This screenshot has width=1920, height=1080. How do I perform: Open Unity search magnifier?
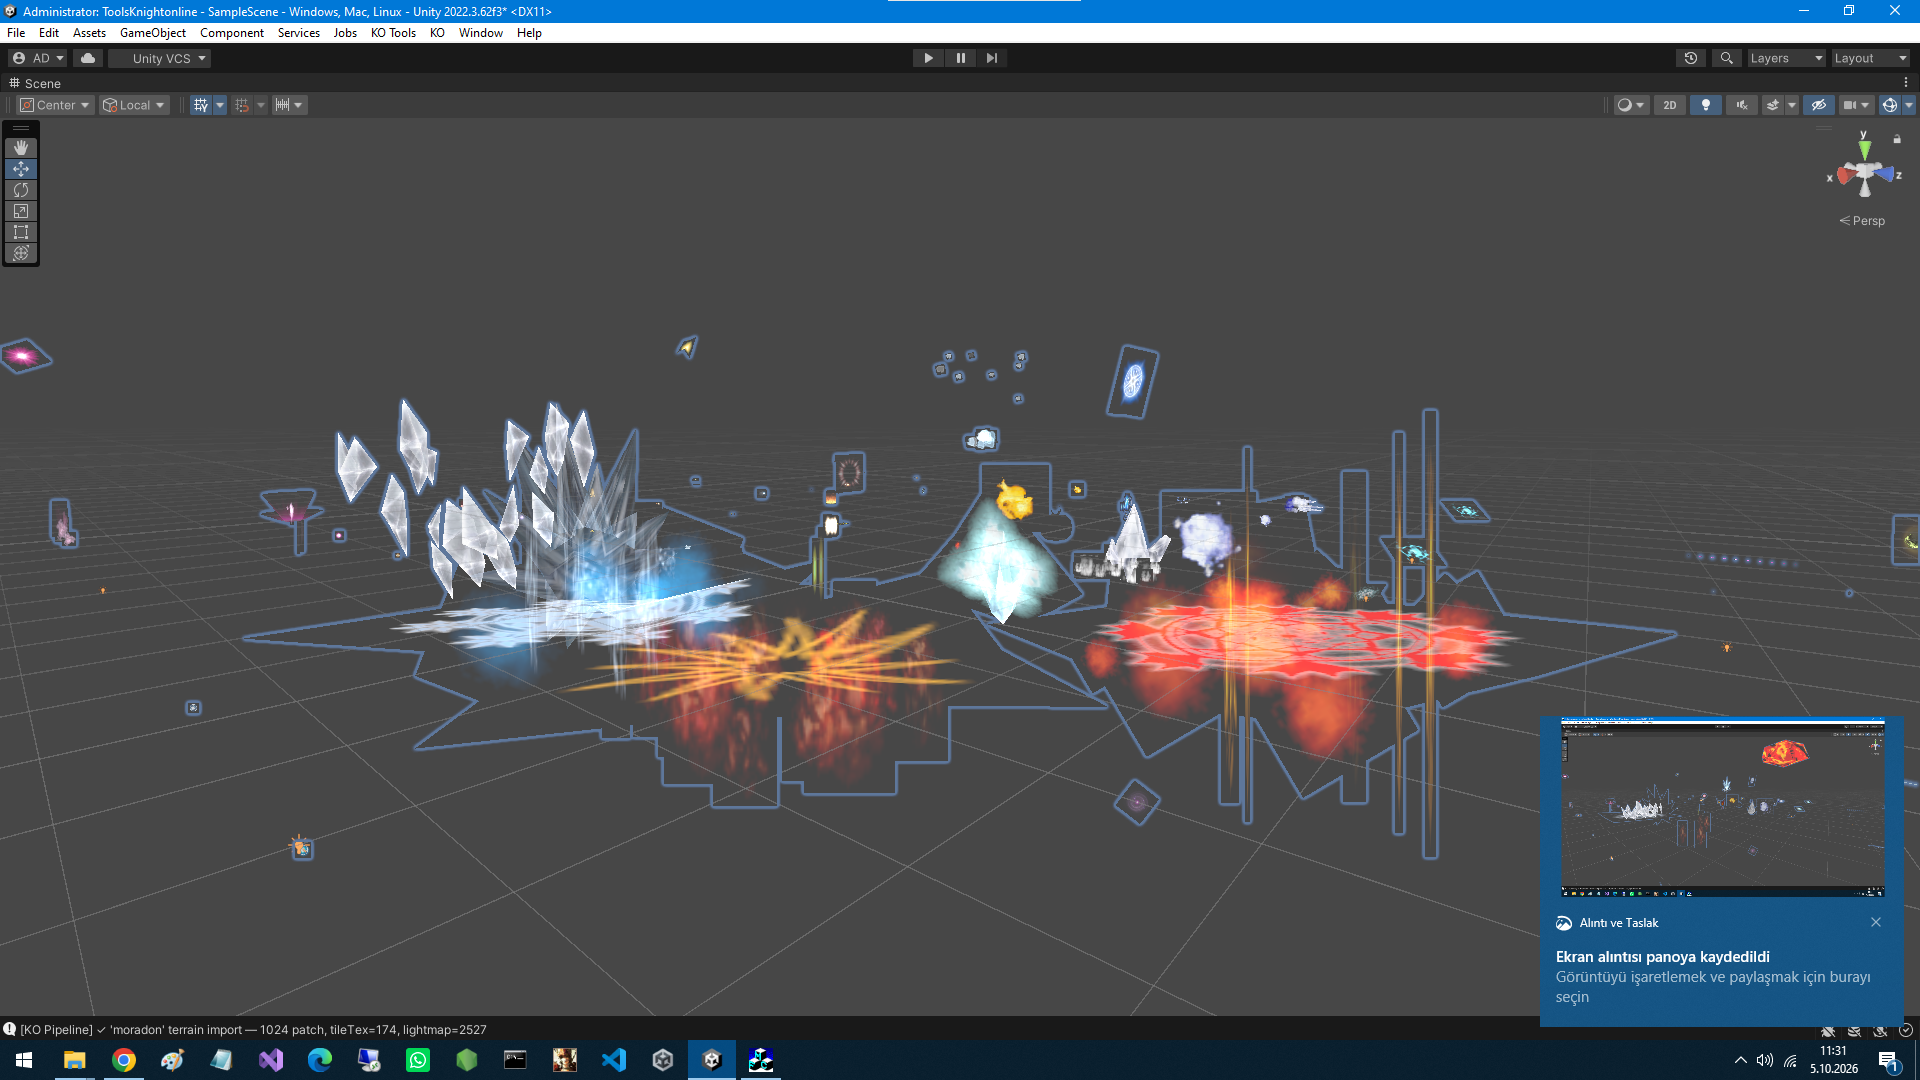tap(1727, 58)
